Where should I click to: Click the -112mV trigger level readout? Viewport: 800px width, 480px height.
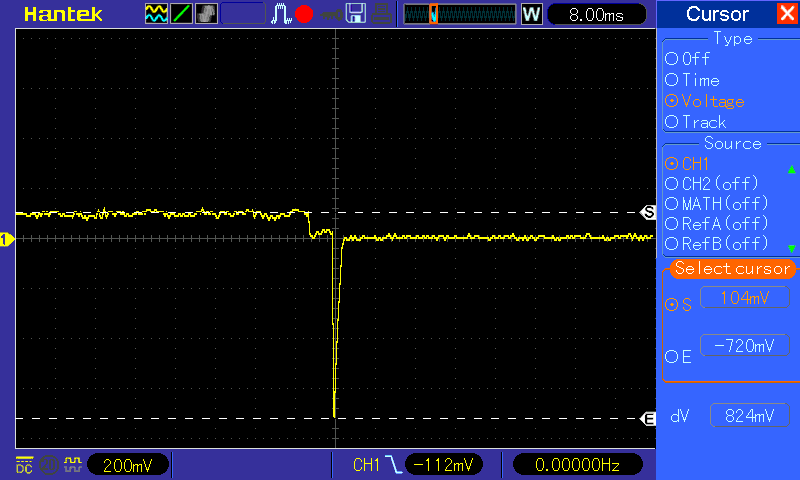pyautogui.click(x=444, y=465)
